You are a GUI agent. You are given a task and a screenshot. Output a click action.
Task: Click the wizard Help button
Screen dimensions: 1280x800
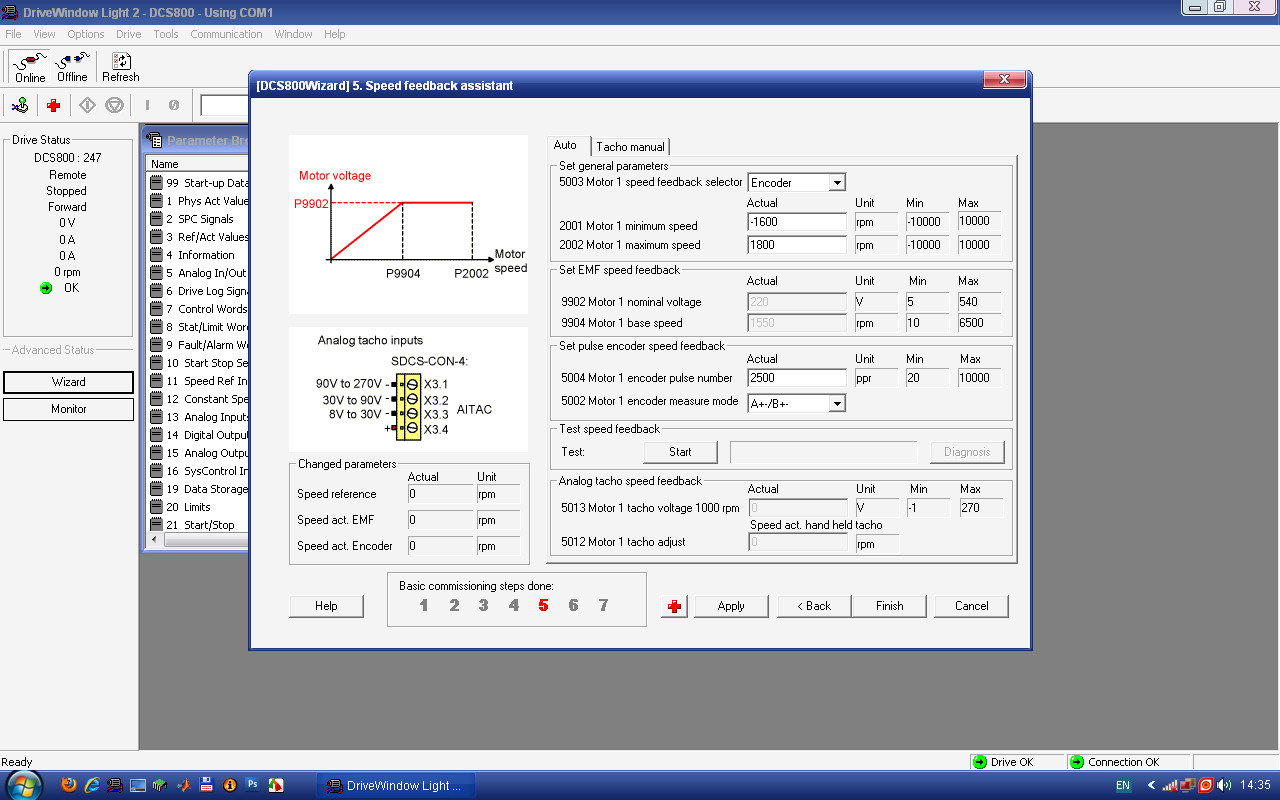click(326, 606)
